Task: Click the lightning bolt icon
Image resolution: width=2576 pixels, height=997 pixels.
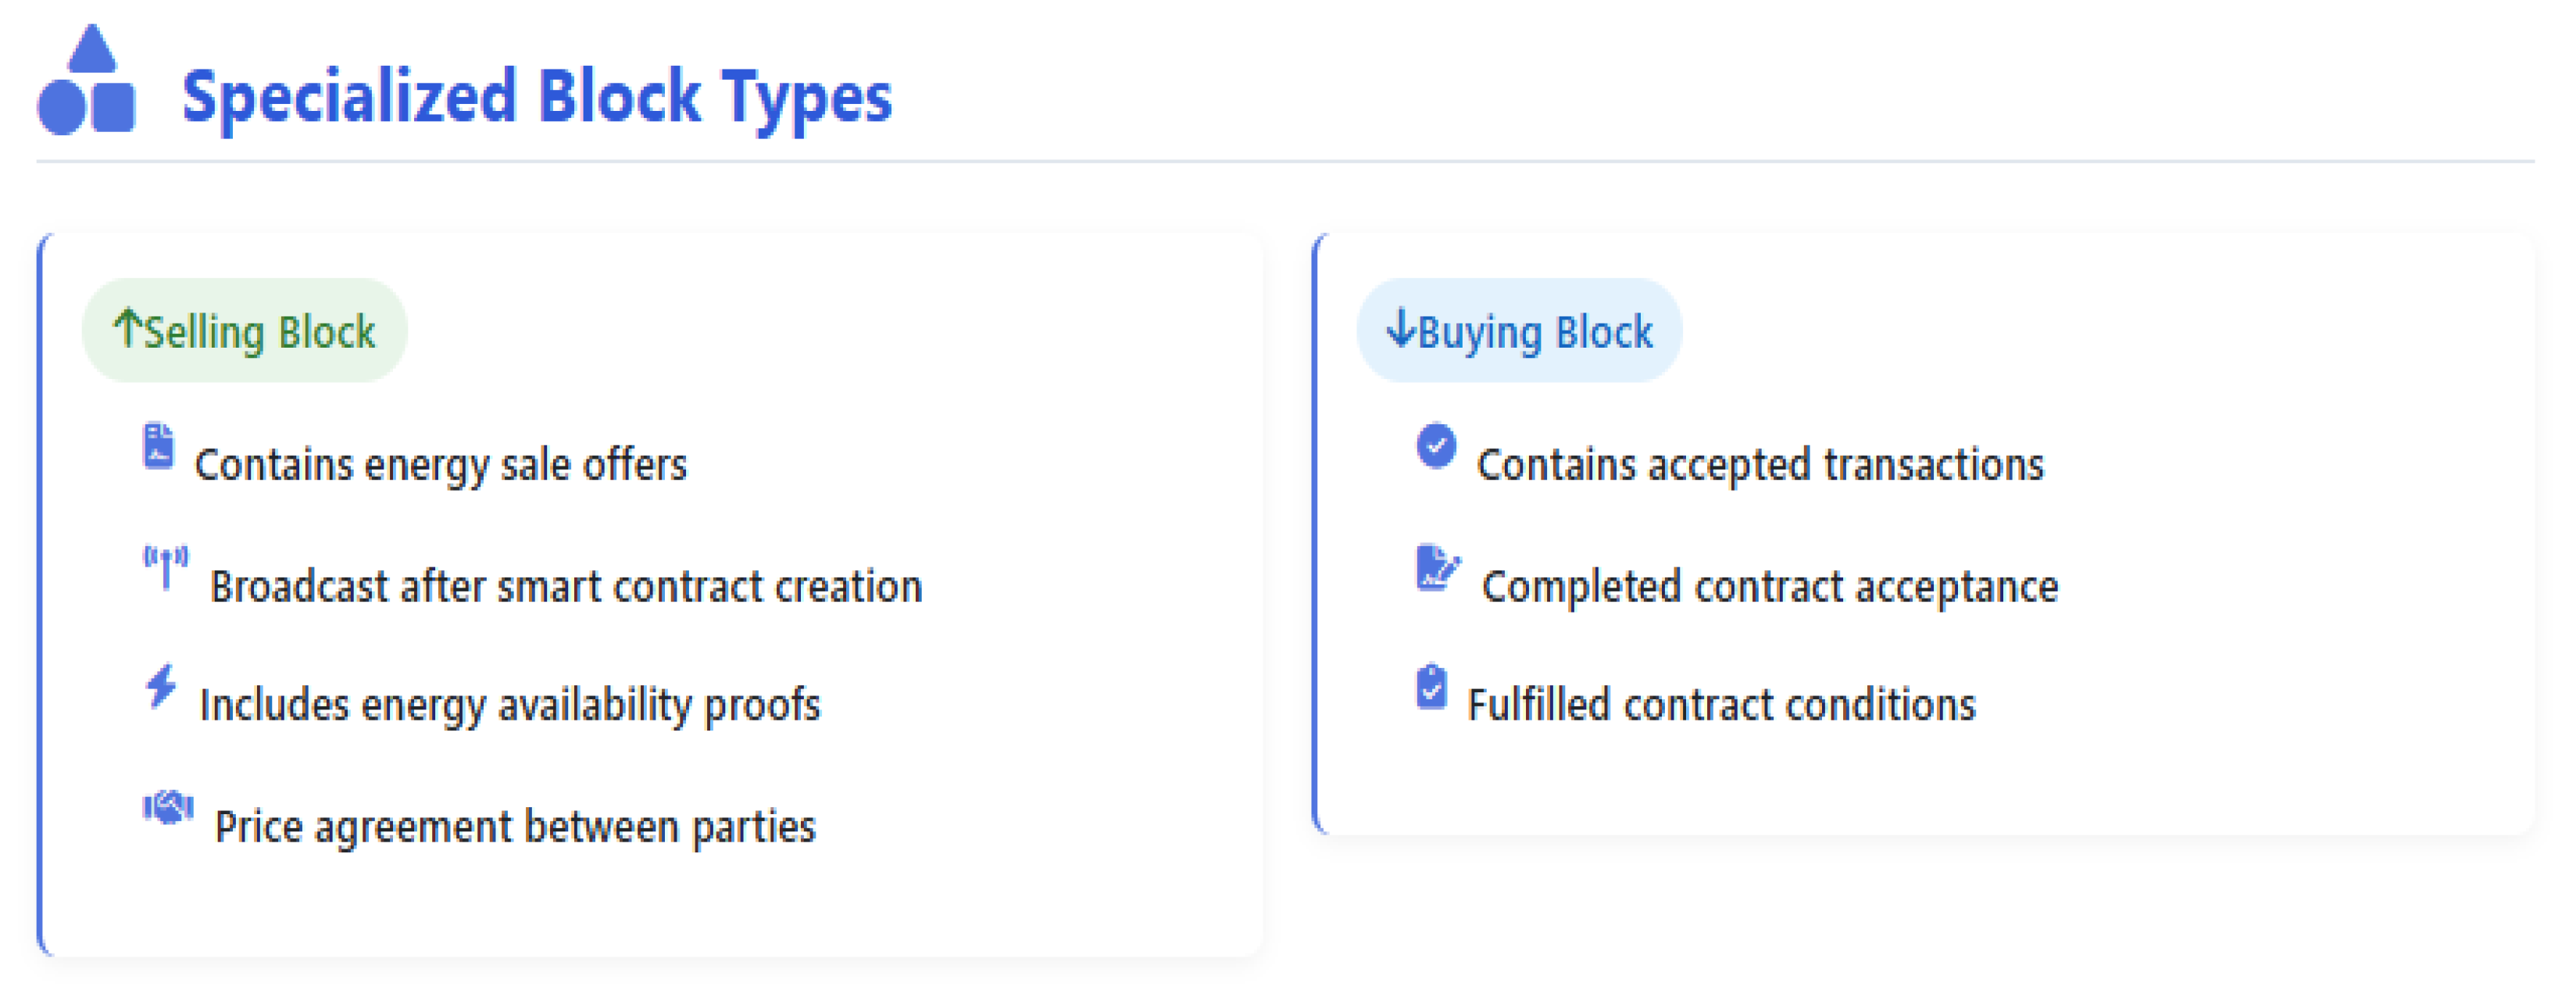Action: 161,686
